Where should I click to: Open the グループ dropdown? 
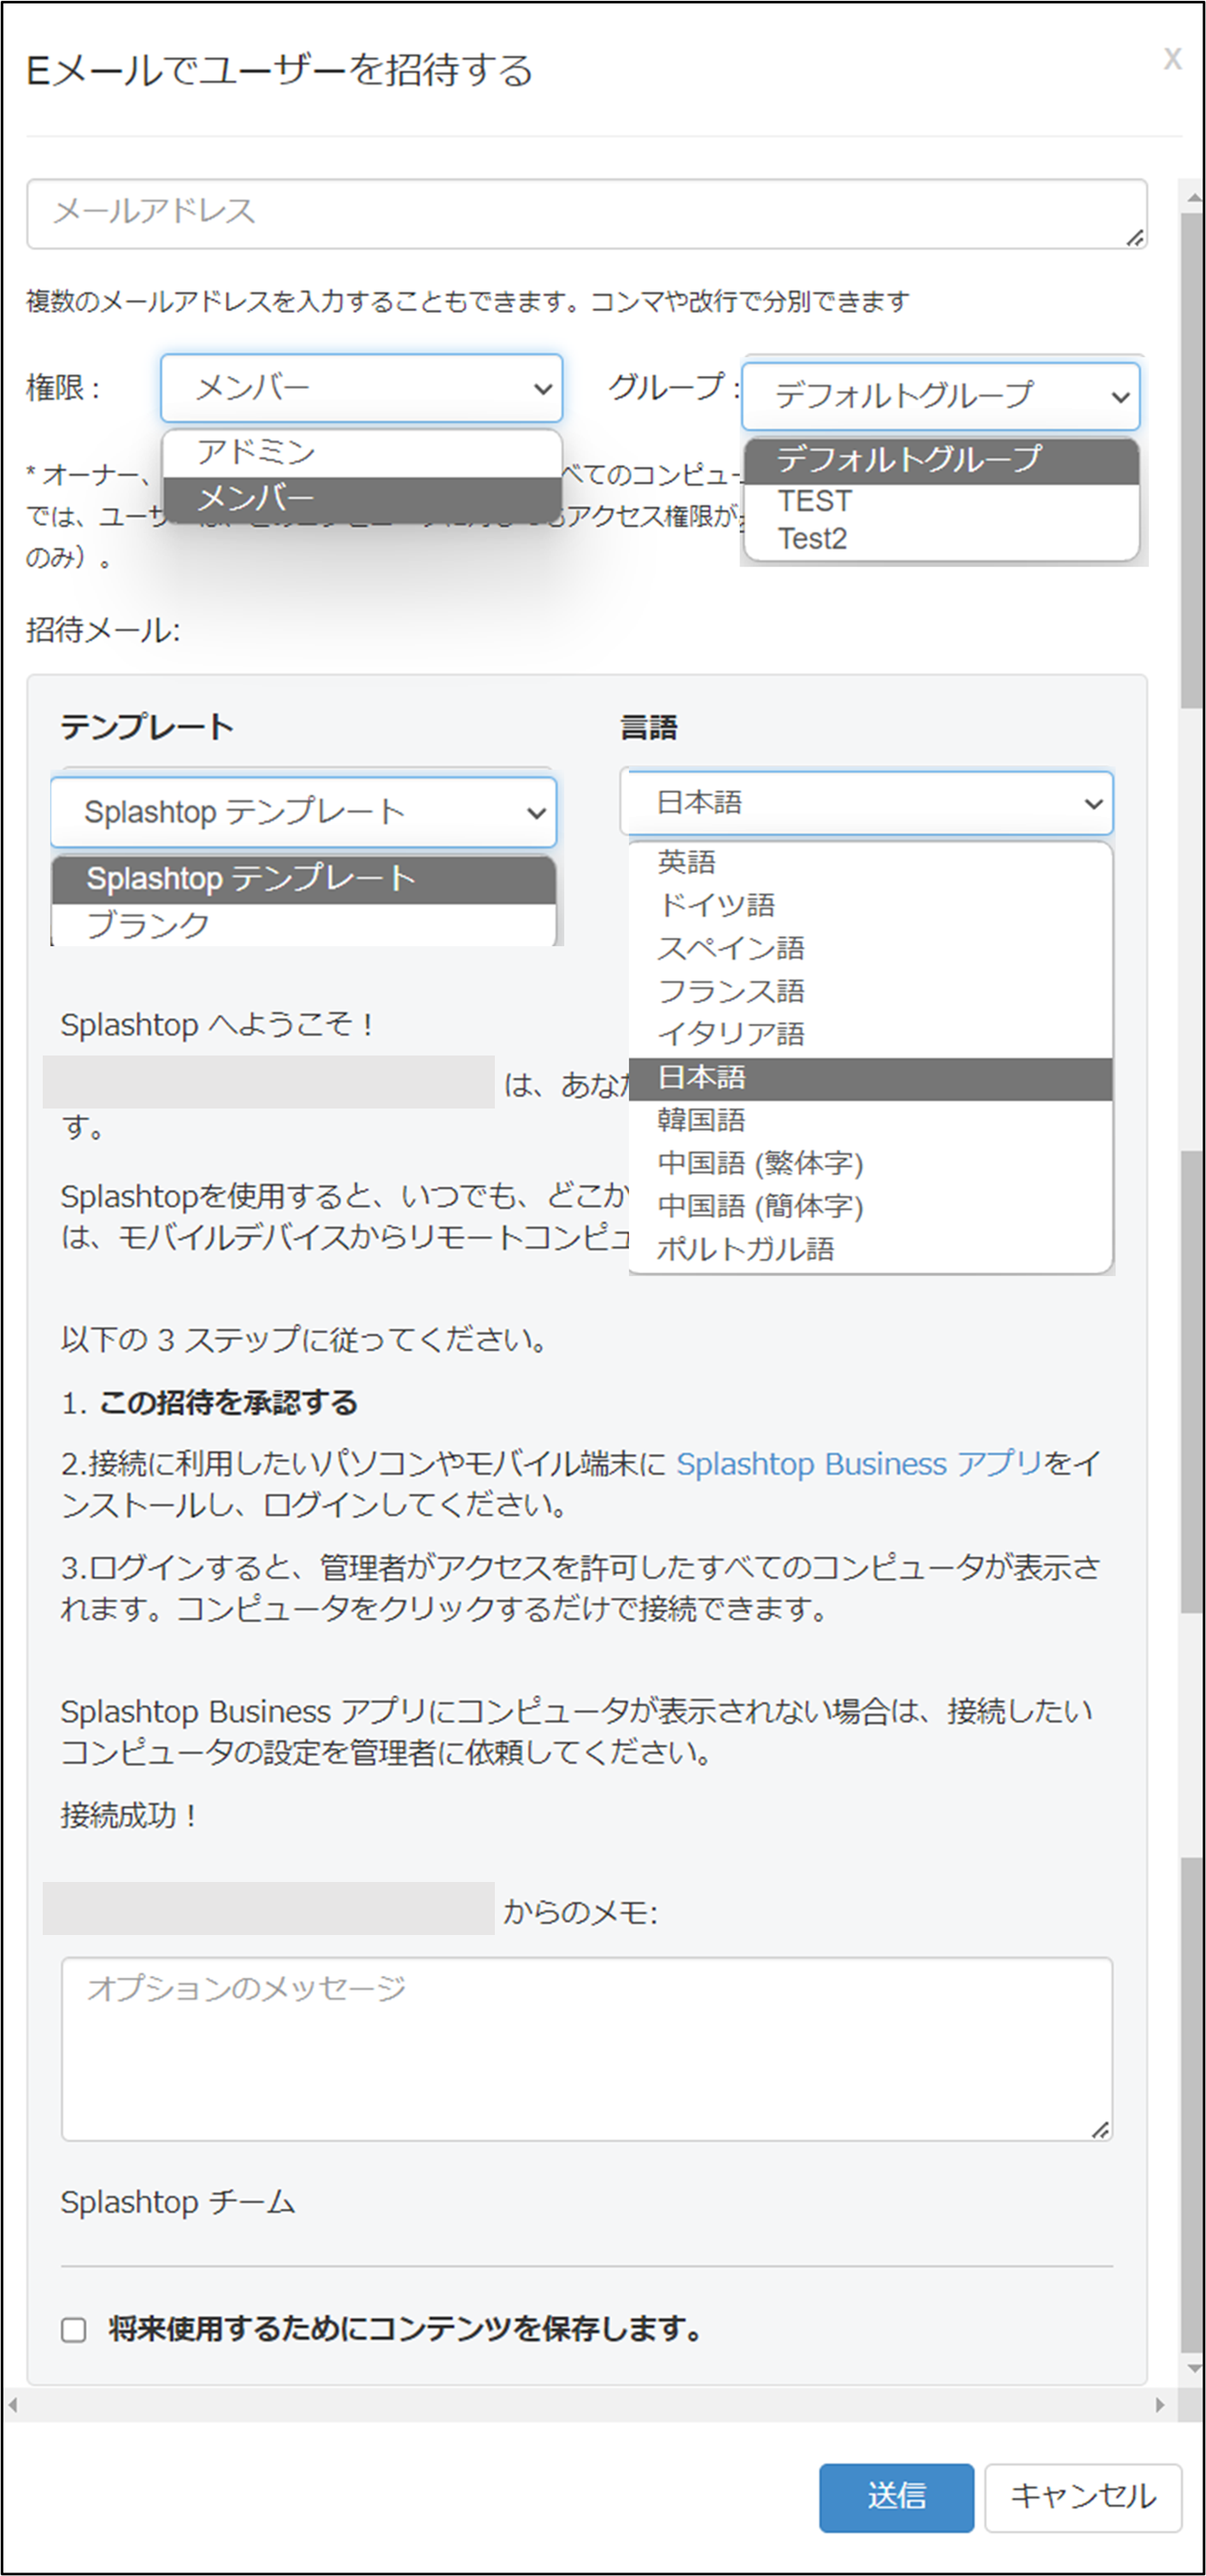[x=940, y=396]
